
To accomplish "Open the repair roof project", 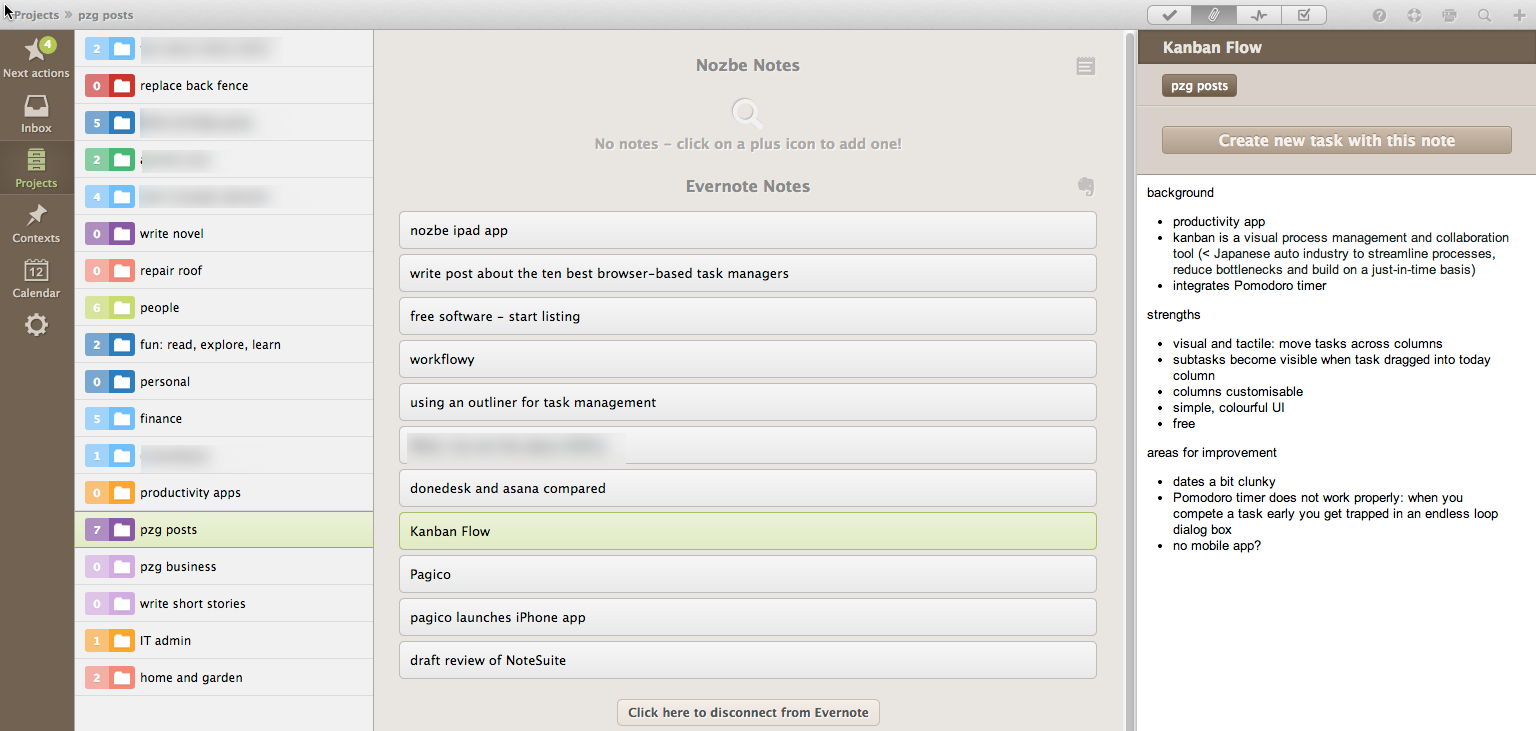I will pyautogui.click(x=224, y=270).
